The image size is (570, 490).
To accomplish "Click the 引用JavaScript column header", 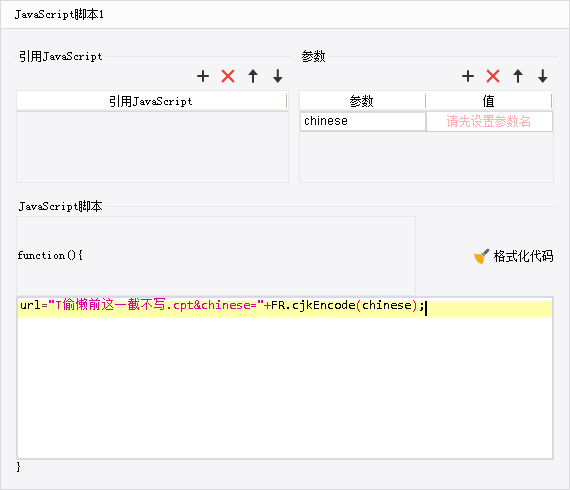I will pyautogui.click(x=152, y=101).
